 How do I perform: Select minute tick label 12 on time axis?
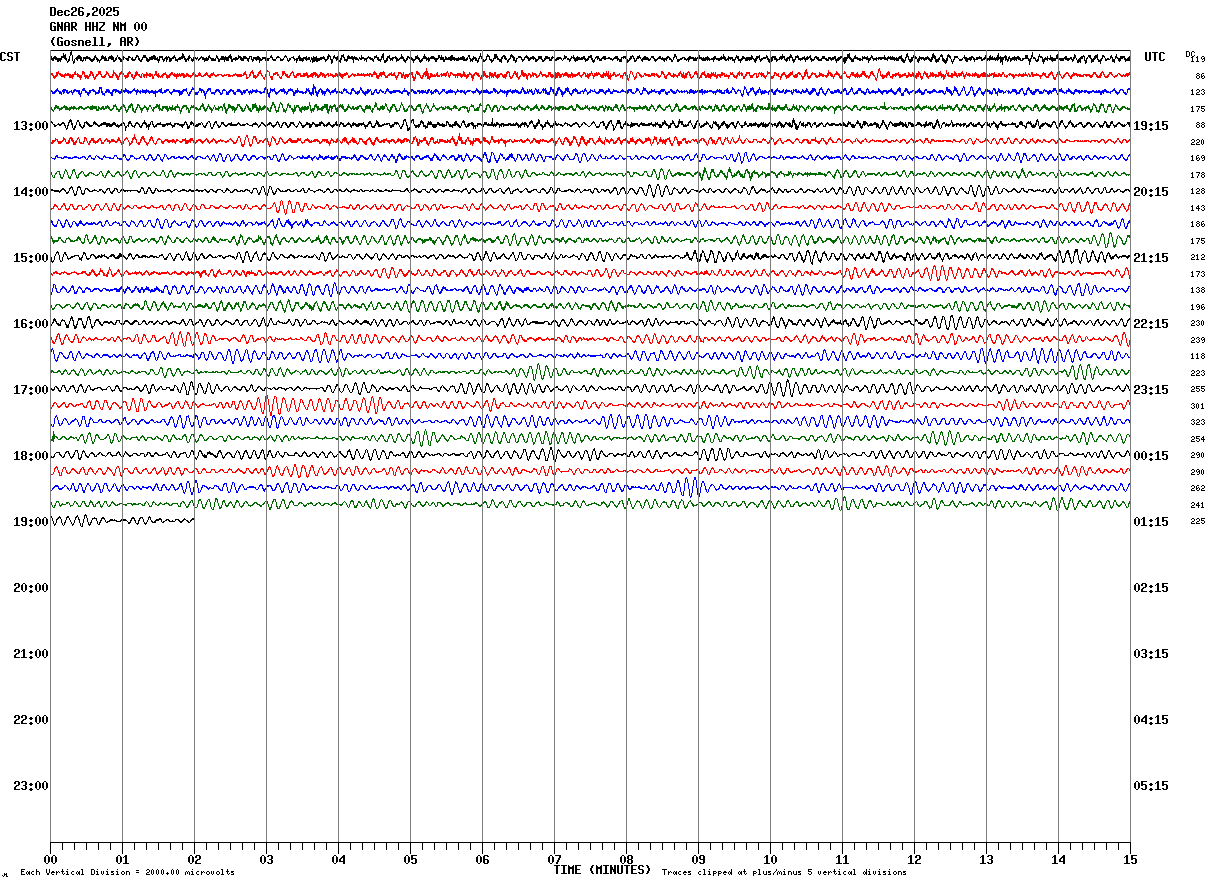tap(914, 860)
